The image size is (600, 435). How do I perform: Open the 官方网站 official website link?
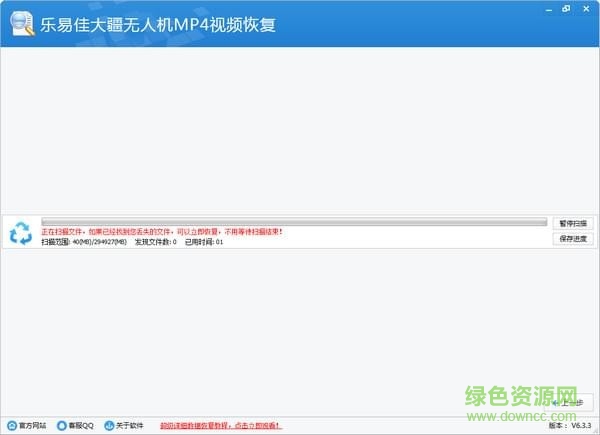pyautogui.click(x=27, y=425)
